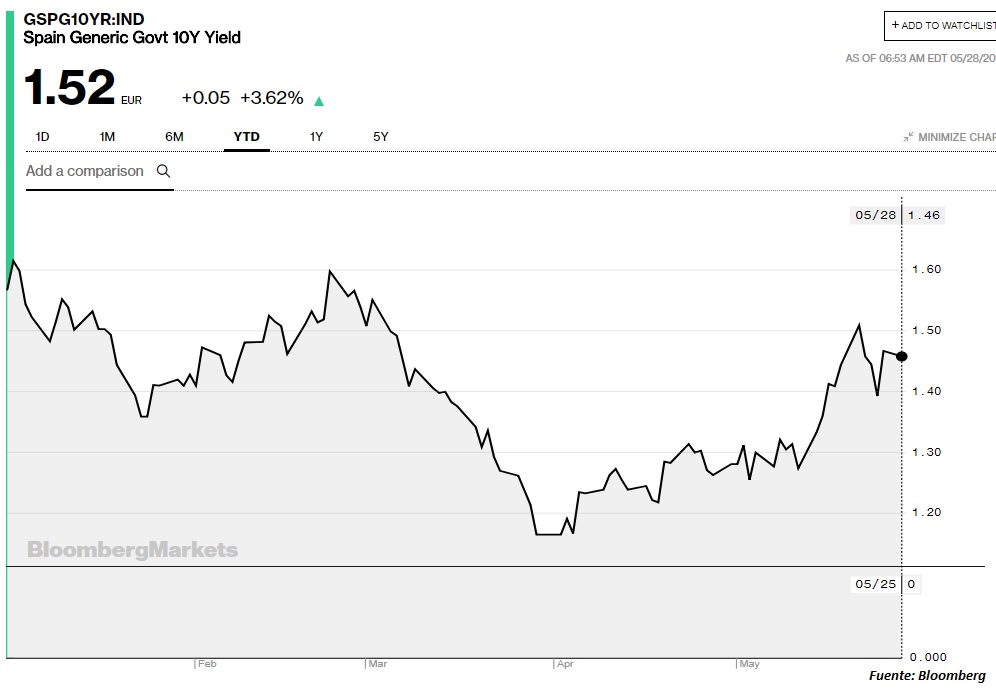The width and height of the screenshot is (996, 691).
Task: Click the magnifier icon beside Add a comparison
Action: point(164,171)
